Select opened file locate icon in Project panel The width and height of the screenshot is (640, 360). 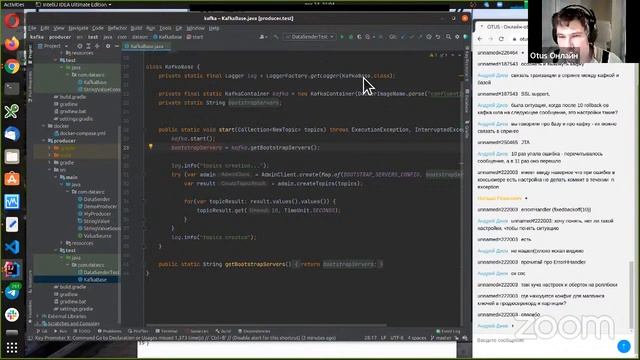[x=80, y=46]
